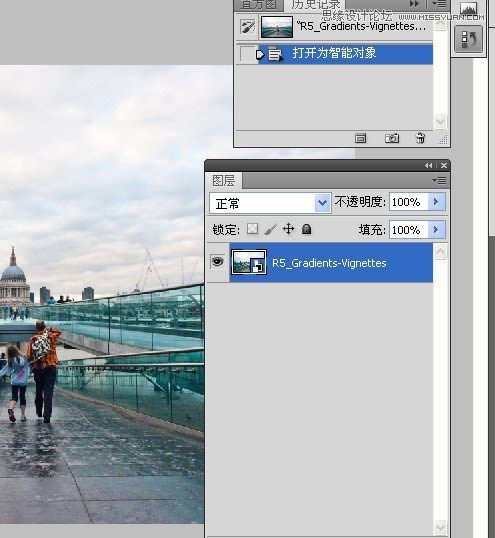This screenshot has height=538, width=495.
Task: Create new snapshot camera icon
Action: tap(392, 138)
